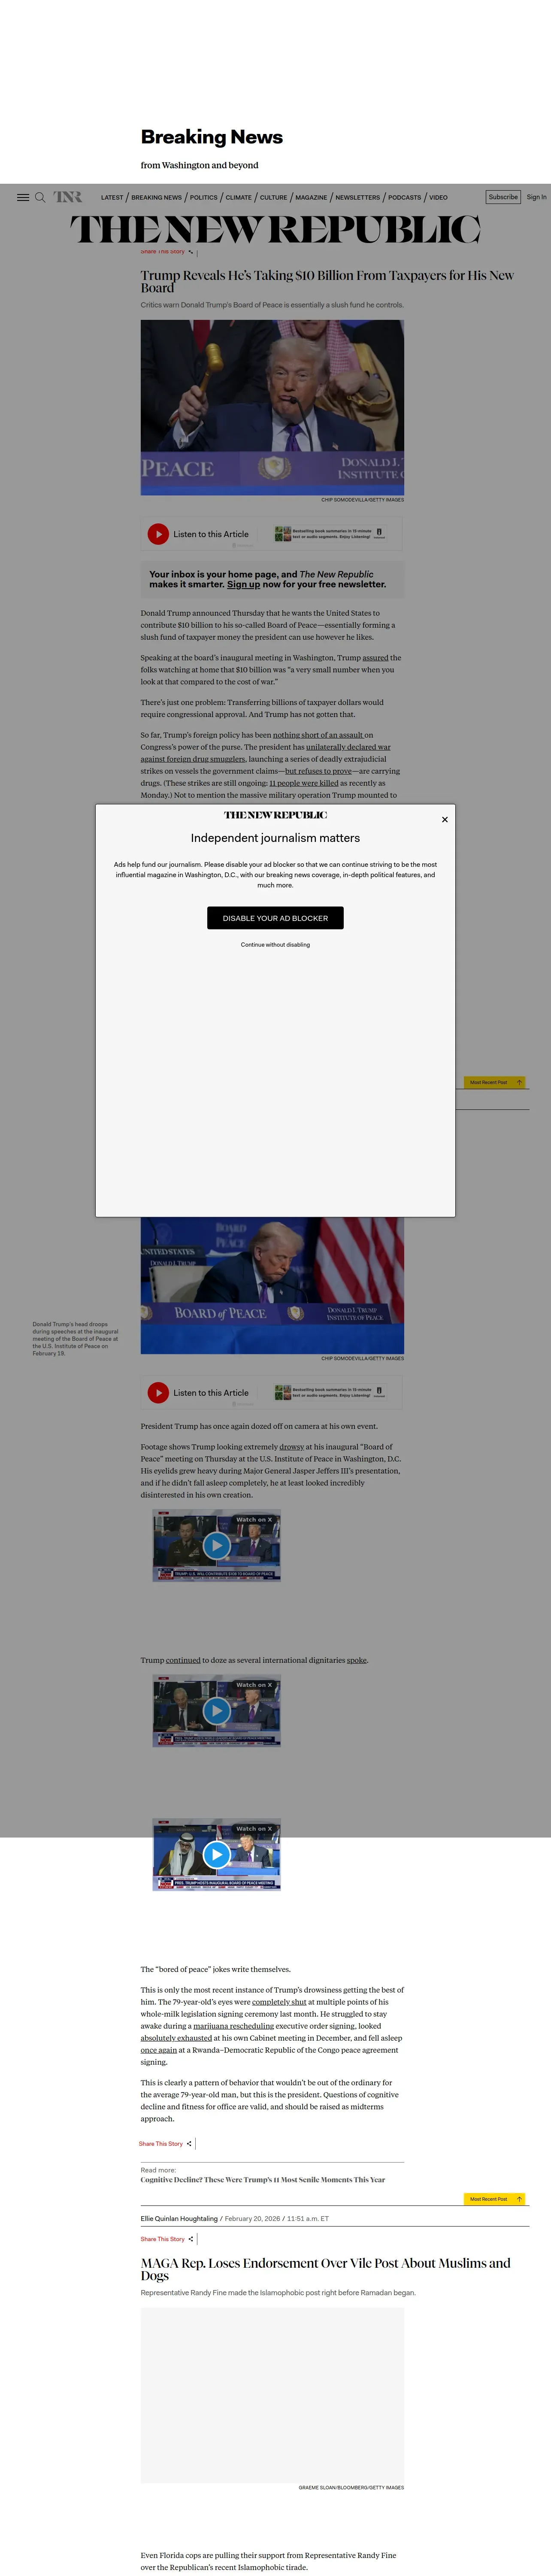Open the hamburger menu icon

point(23,197)
